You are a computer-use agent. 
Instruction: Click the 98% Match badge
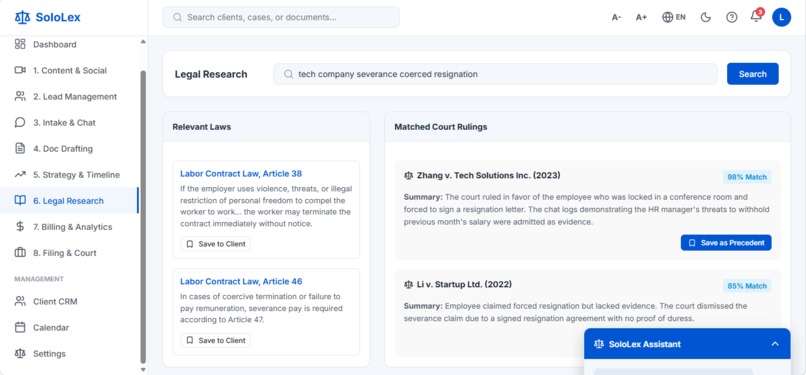pos(747,177)
